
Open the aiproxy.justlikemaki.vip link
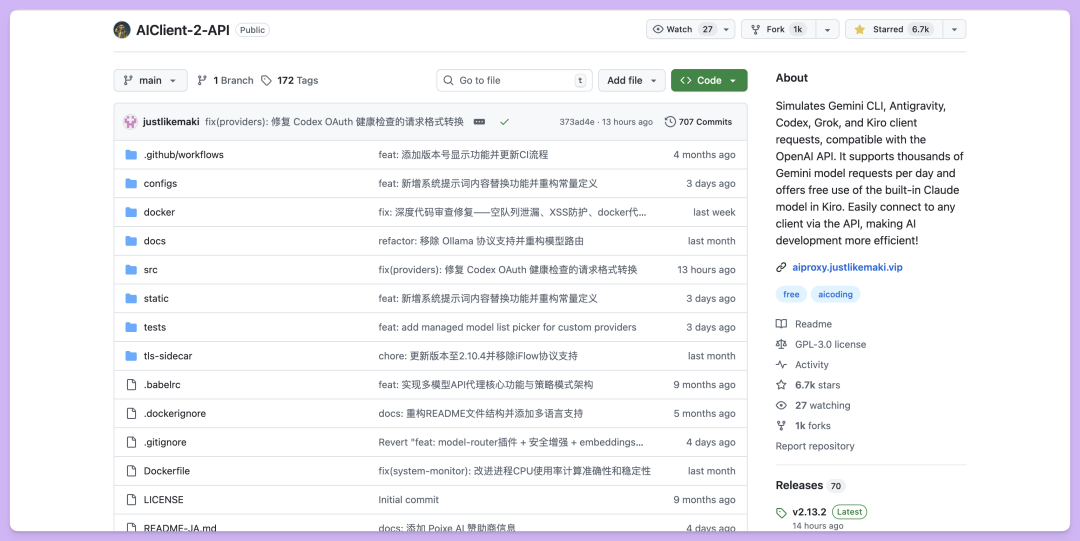pyautogui.click(x=846, y=267)
